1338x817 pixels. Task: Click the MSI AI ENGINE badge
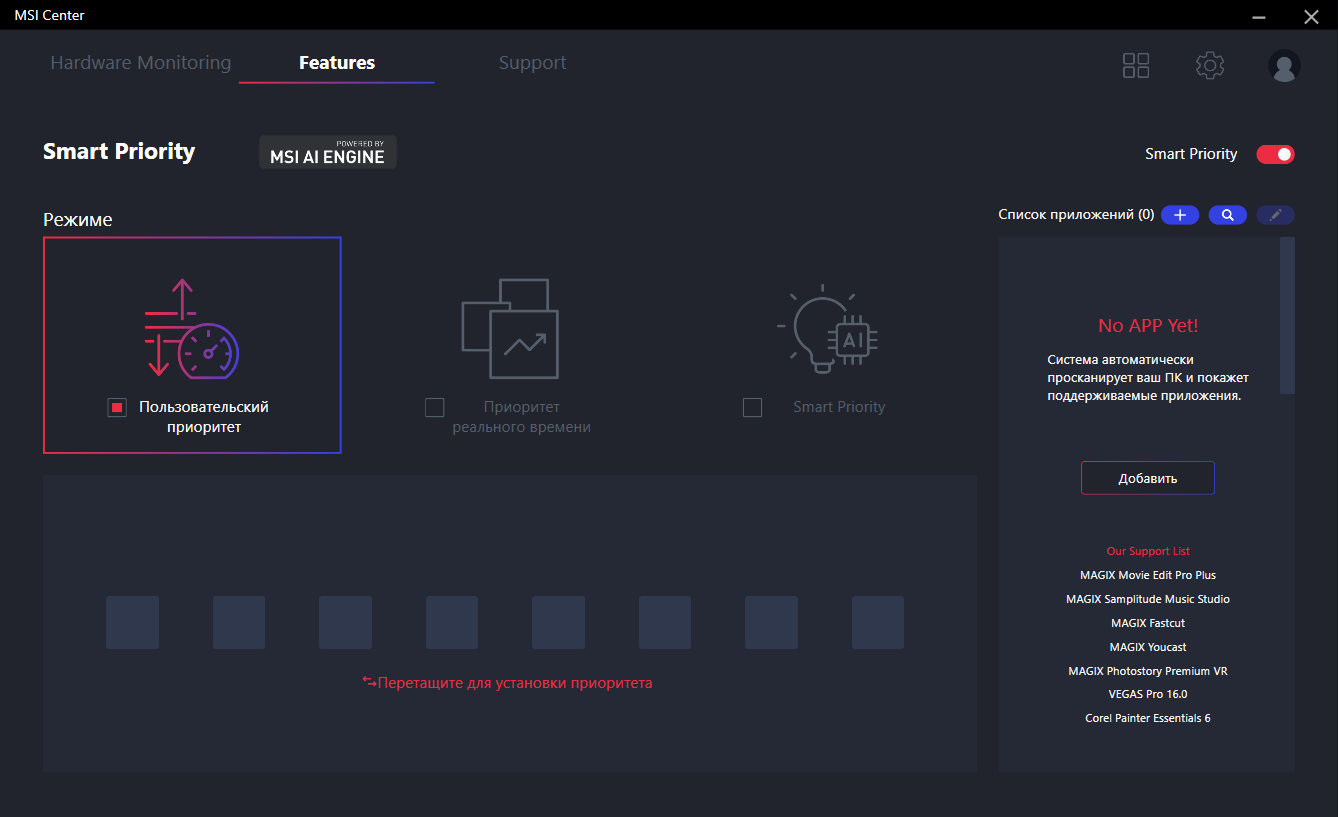pos(328,152)
